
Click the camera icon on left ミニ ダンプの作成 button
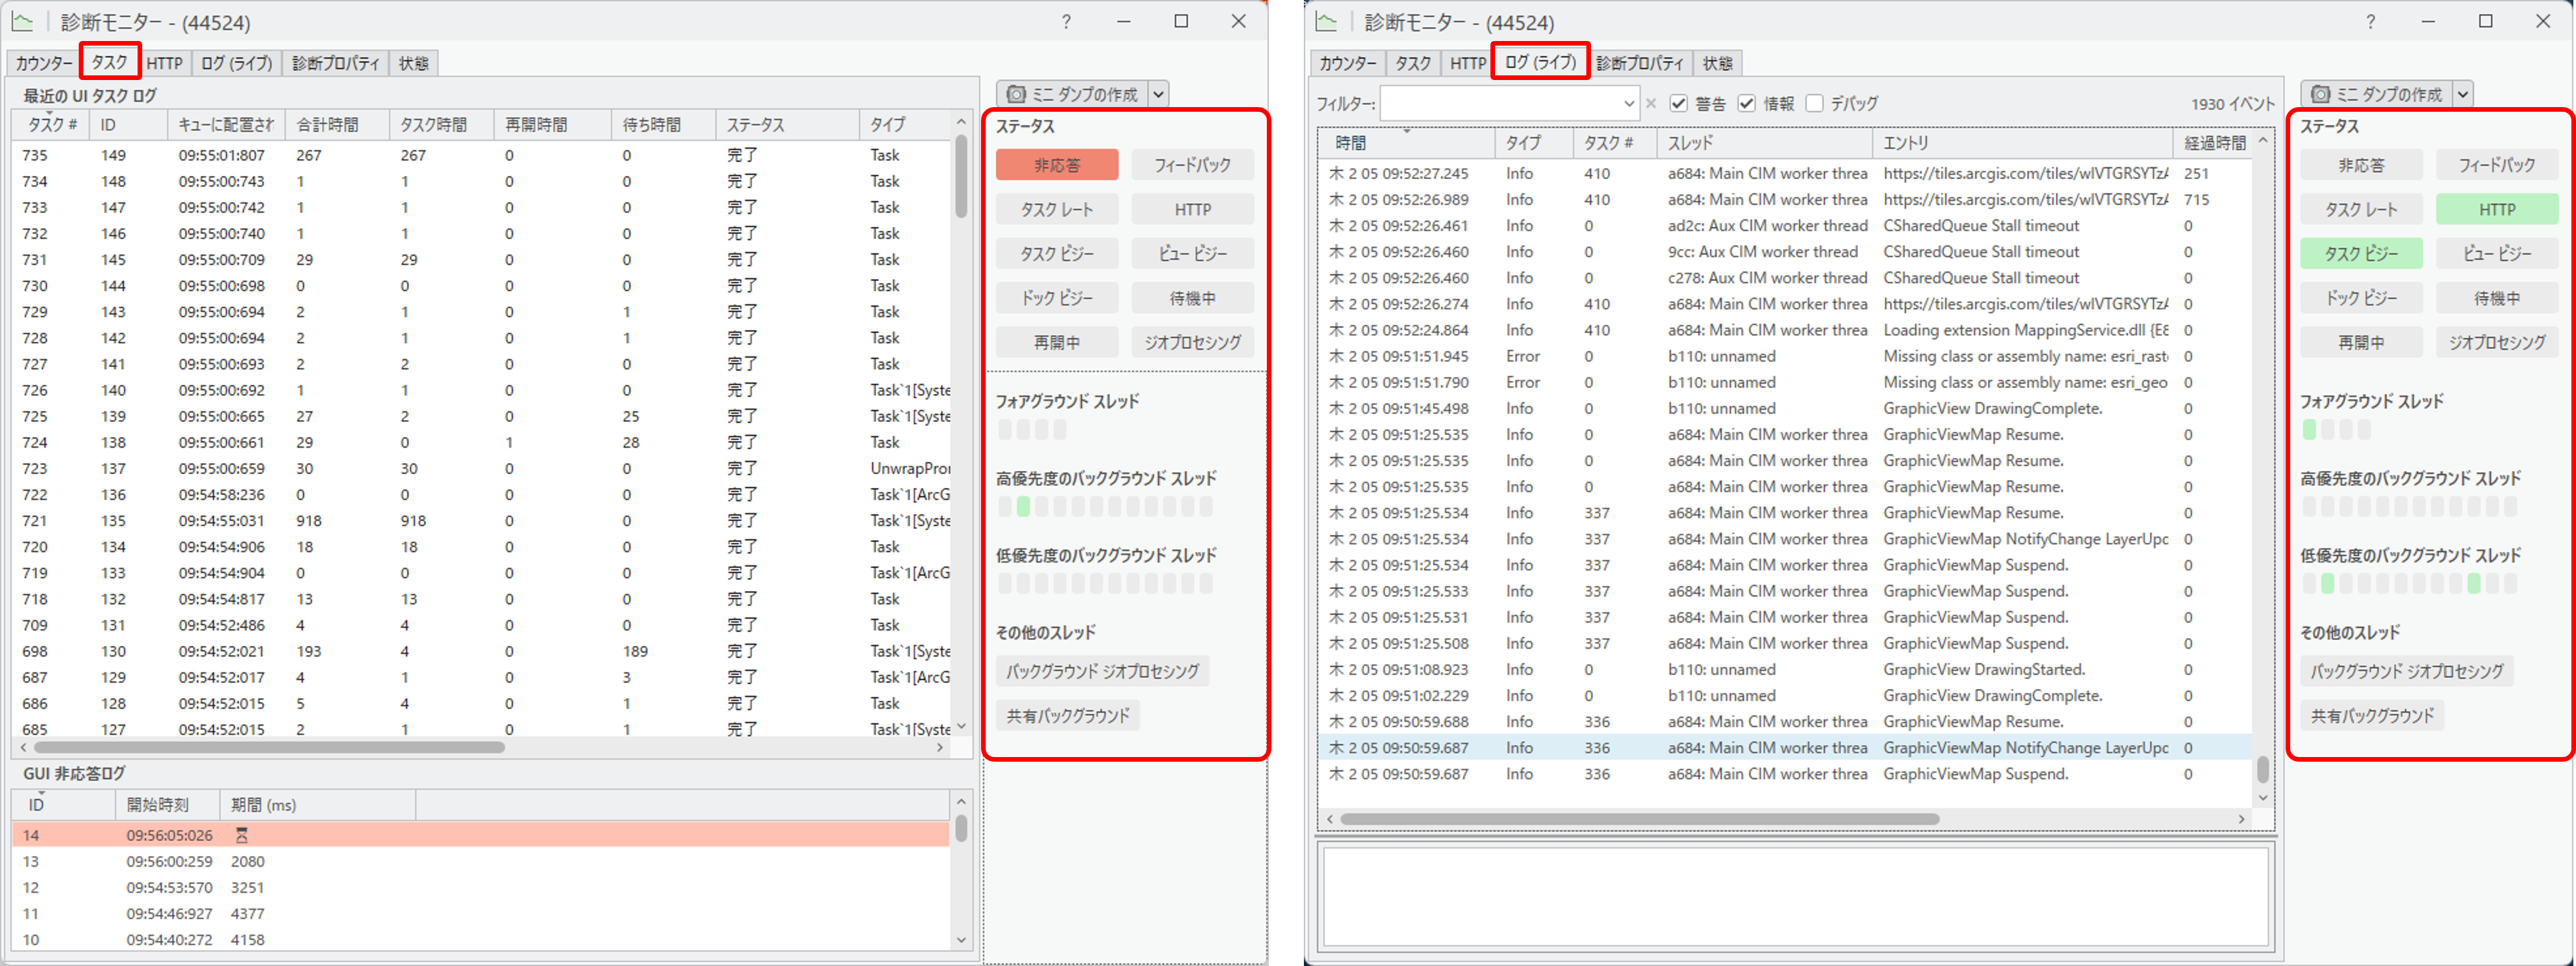pos(1016,94)
